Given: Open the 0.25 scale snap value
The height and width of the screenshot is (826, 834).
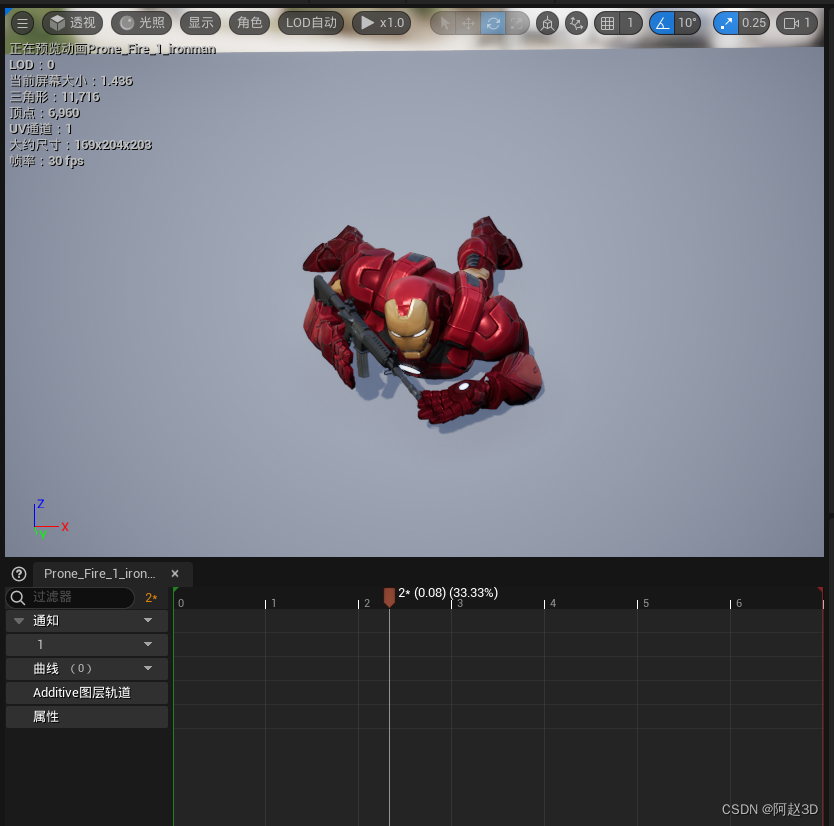Looking at the screenshot, I should tap(754, 23).
